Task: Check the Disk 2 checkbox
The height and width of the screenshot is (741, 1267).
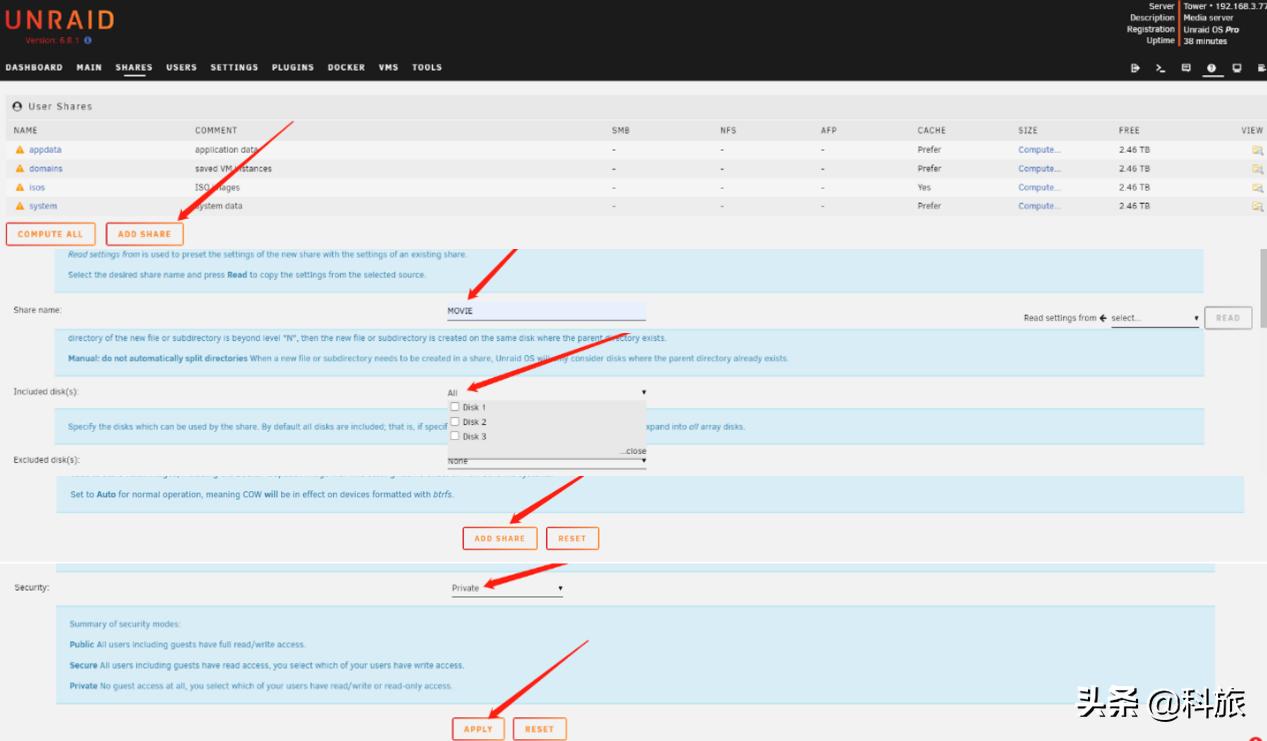Action: [x=455, y=422]
